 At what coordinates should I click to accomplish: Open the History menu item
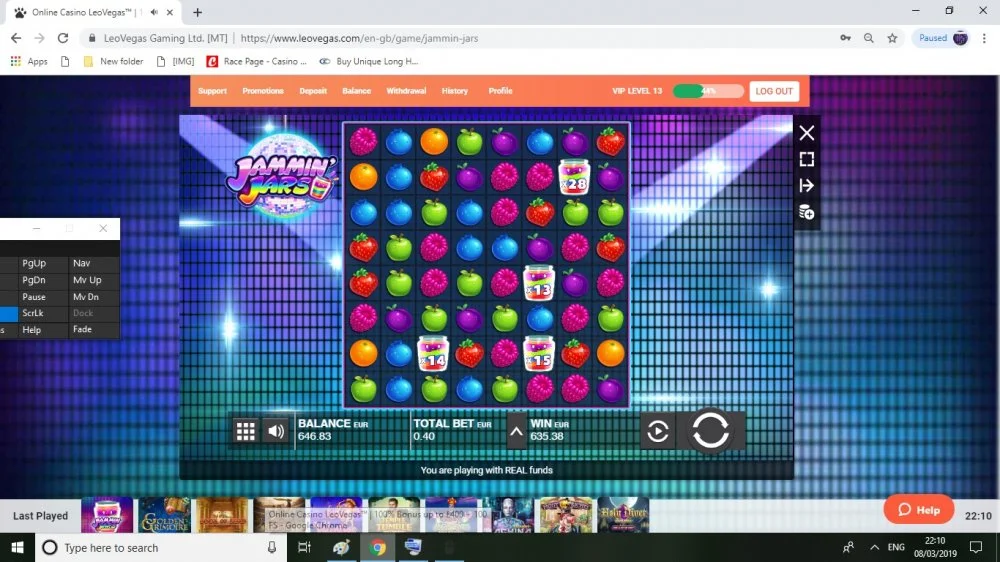tap(455, 91)
